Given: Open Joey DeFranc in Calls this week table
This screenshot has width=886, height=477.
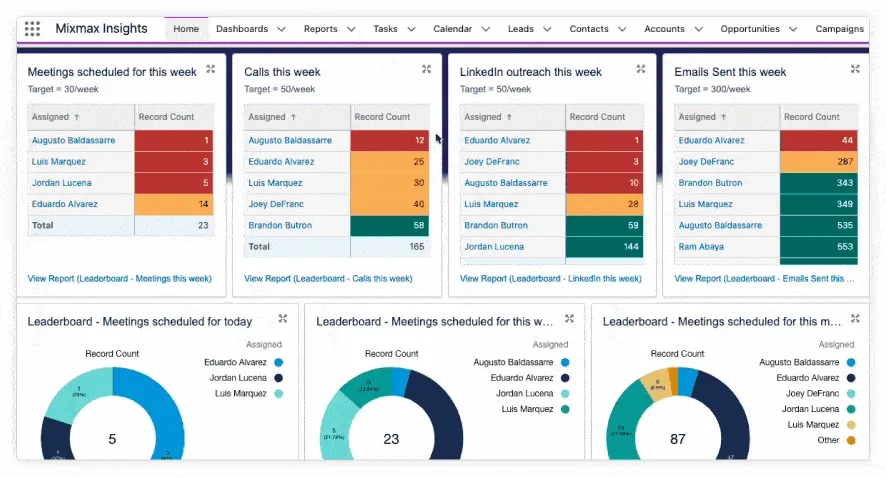Looking at the screenshot, I should click(276, 204).
